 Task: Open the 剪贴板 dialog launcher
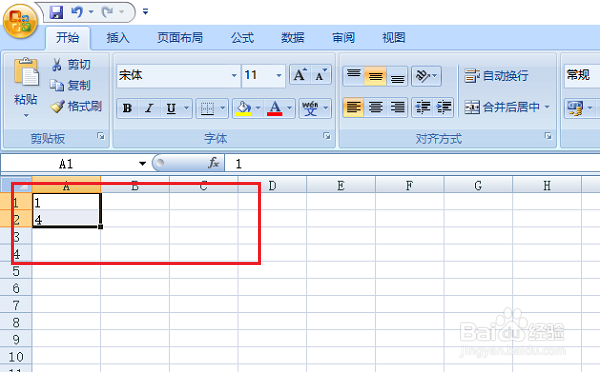(x=101, y=136)
